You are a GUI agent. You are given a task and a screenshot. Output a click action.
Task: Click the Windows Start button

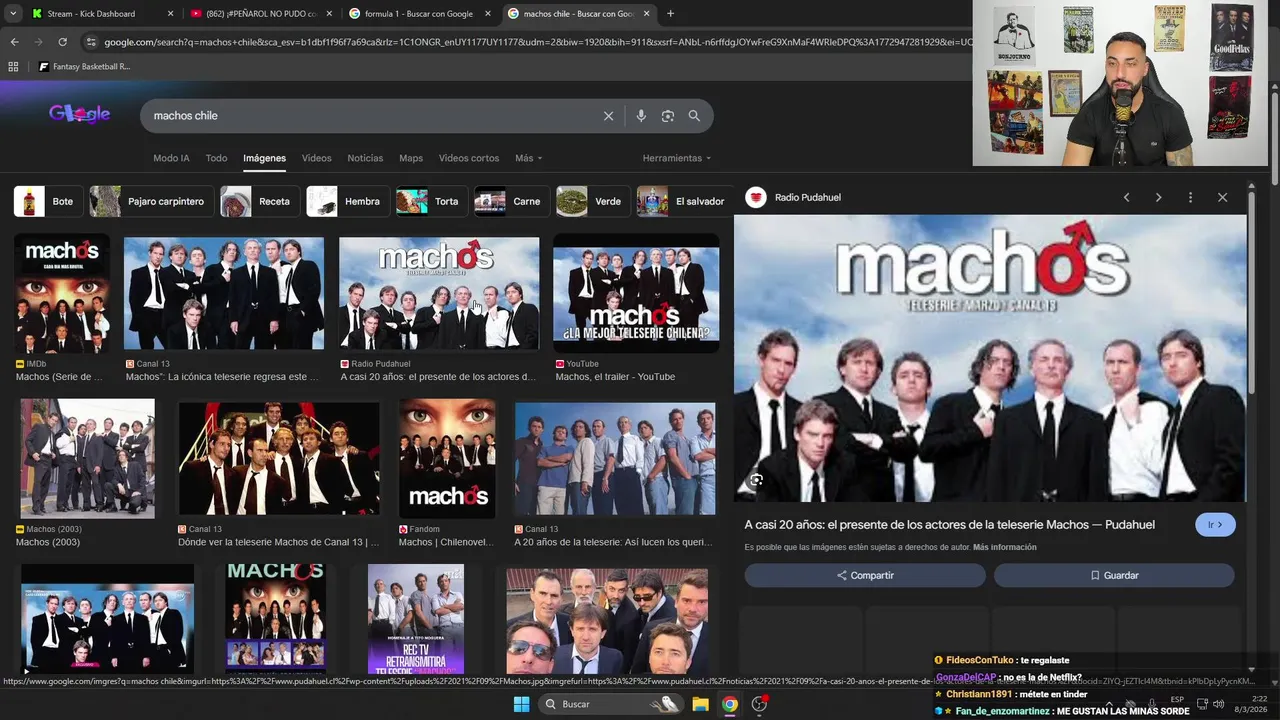pyautogui.click(x=521, y=704)
